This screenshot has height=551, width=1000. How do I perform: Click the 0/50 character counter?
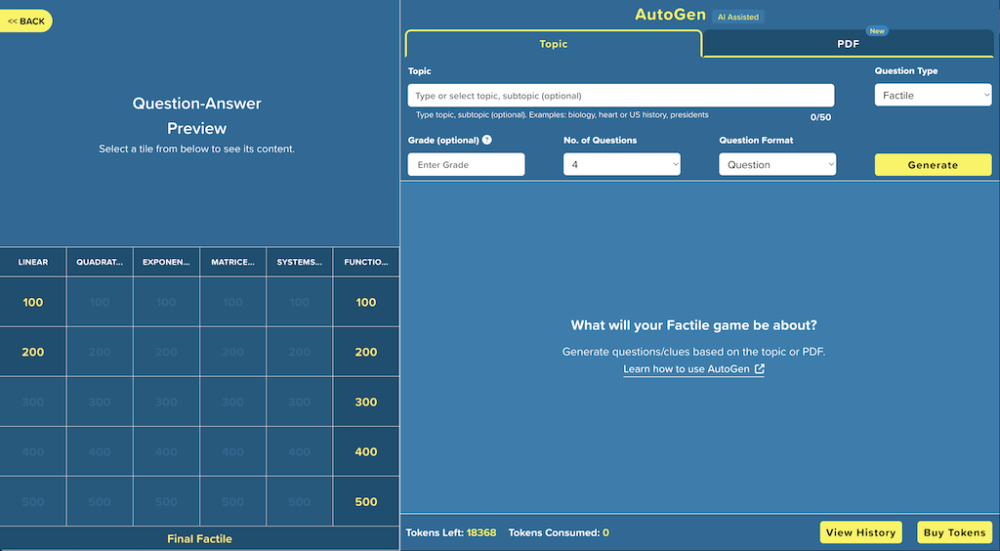(x=820, y=117)
